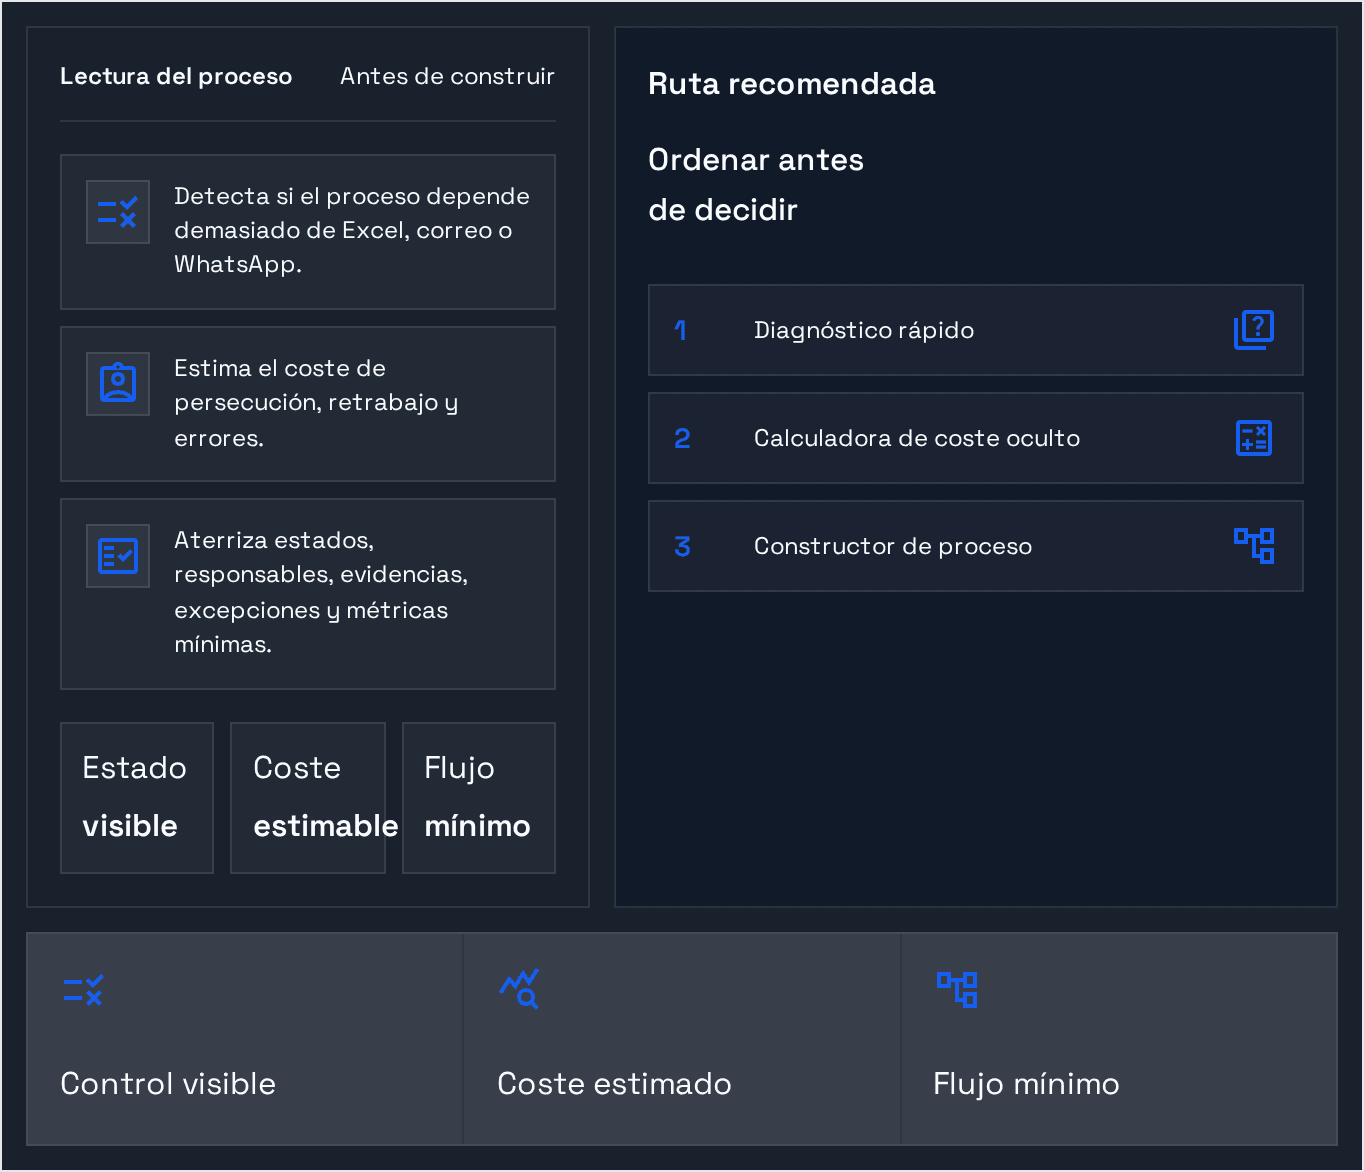
Task: Click step number 3
Action: 682,546
